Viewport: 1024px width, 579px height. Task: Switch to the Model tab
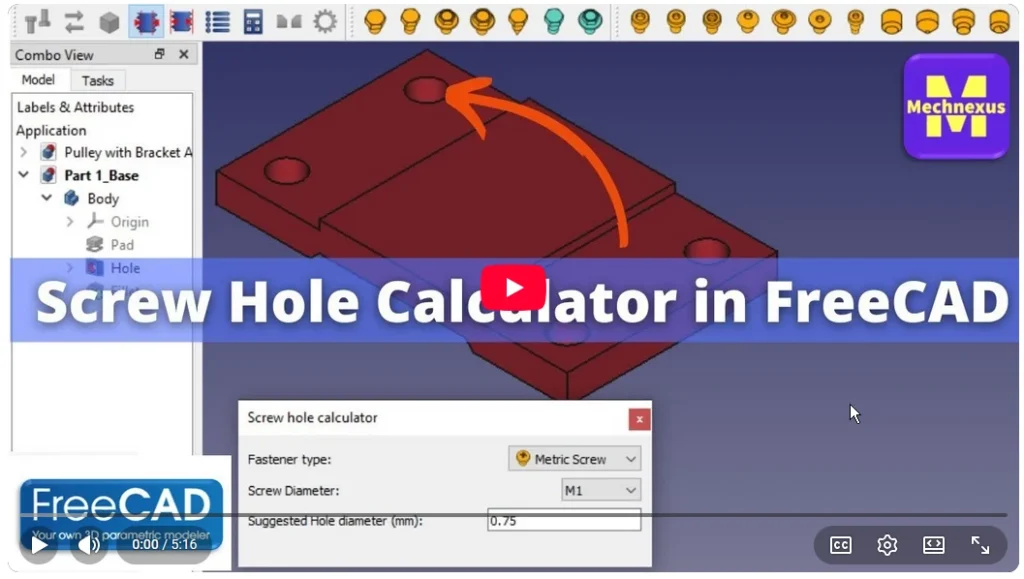pos(38,80)
